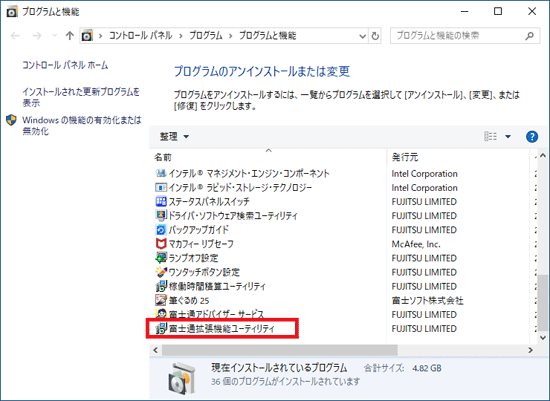Open the recent locations dropdown arrow
Image resolution: width=550 pixels, height=401 pixels.
point(54,35)
